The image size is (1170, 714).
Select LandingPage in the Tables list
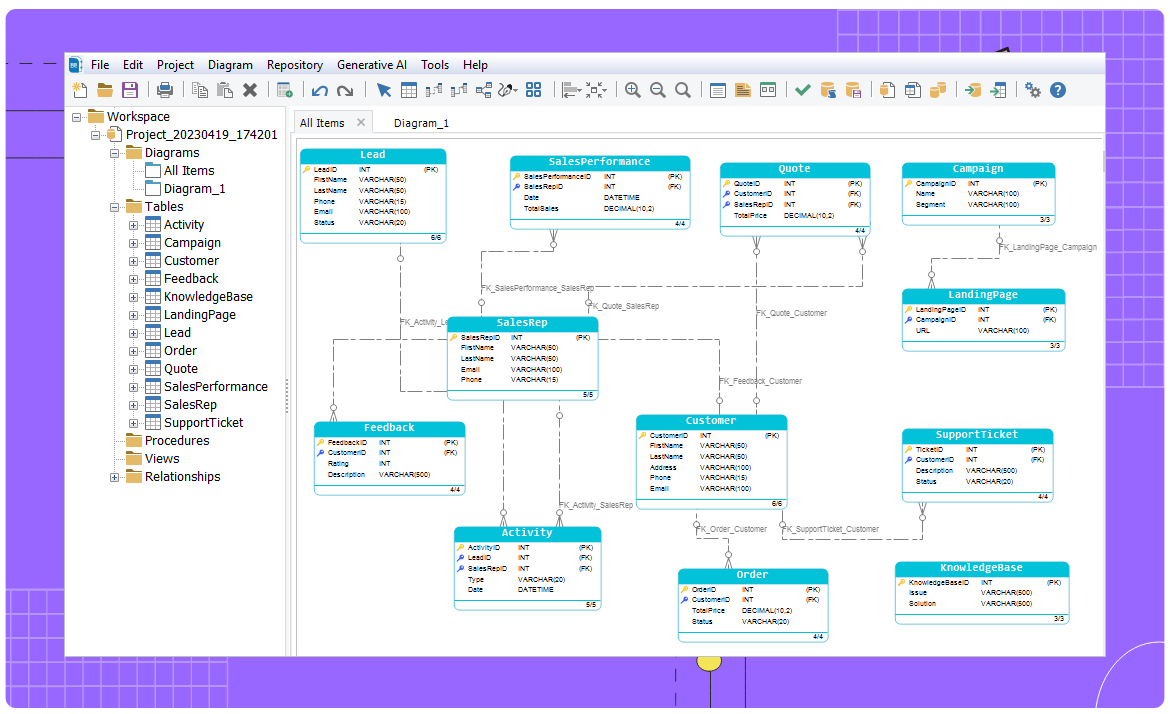(200, 315)
